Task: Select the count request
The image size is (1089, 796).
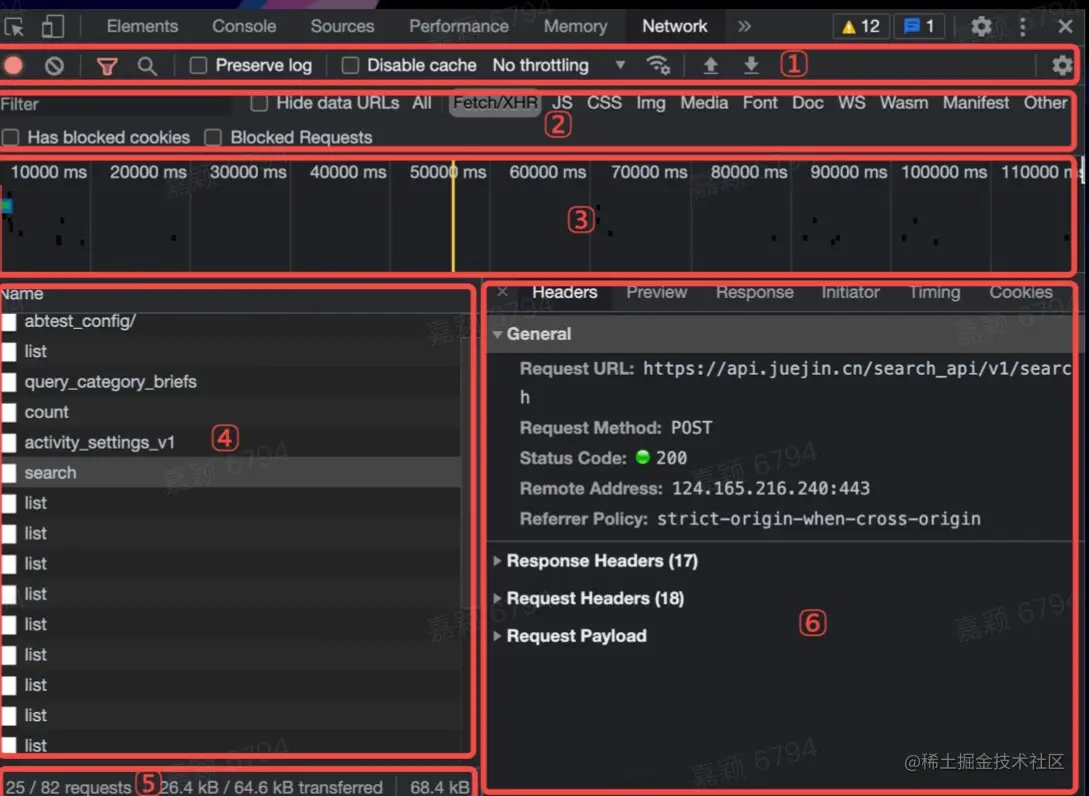Action: (231, 413)
